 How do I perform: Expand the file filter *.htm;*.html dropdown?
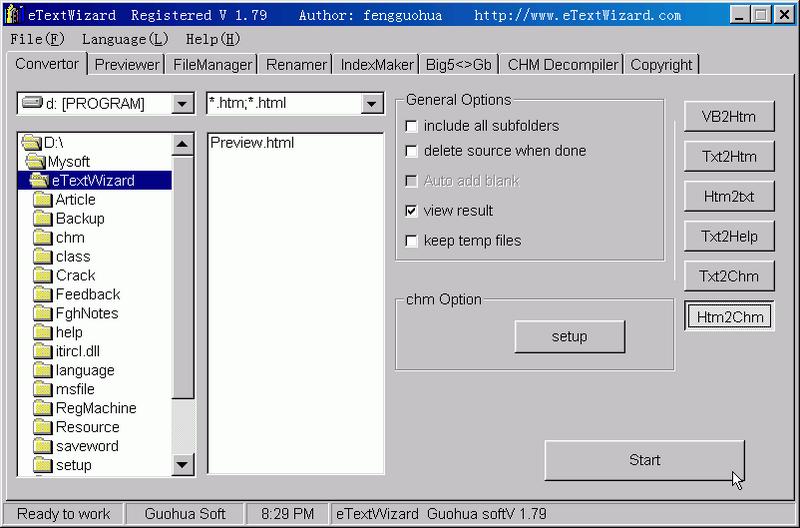tap(372, 104)
